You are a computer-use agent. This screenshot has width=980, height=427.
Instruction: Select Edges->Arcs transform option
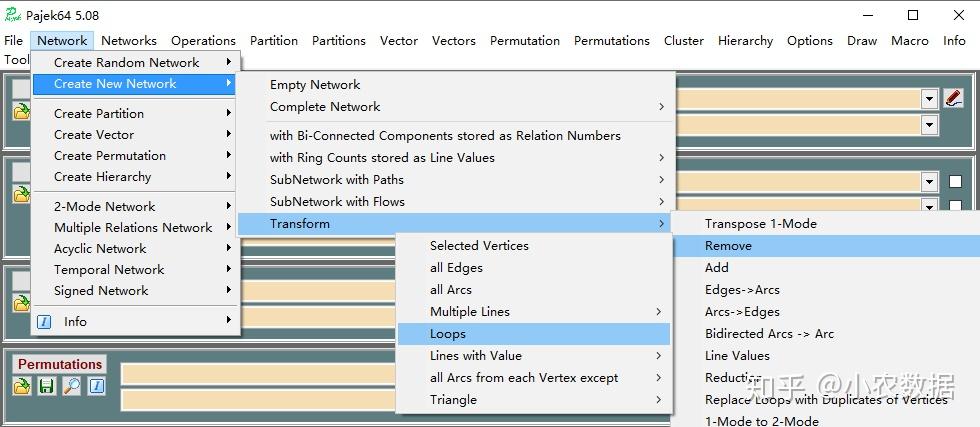(x=742, y=290)
